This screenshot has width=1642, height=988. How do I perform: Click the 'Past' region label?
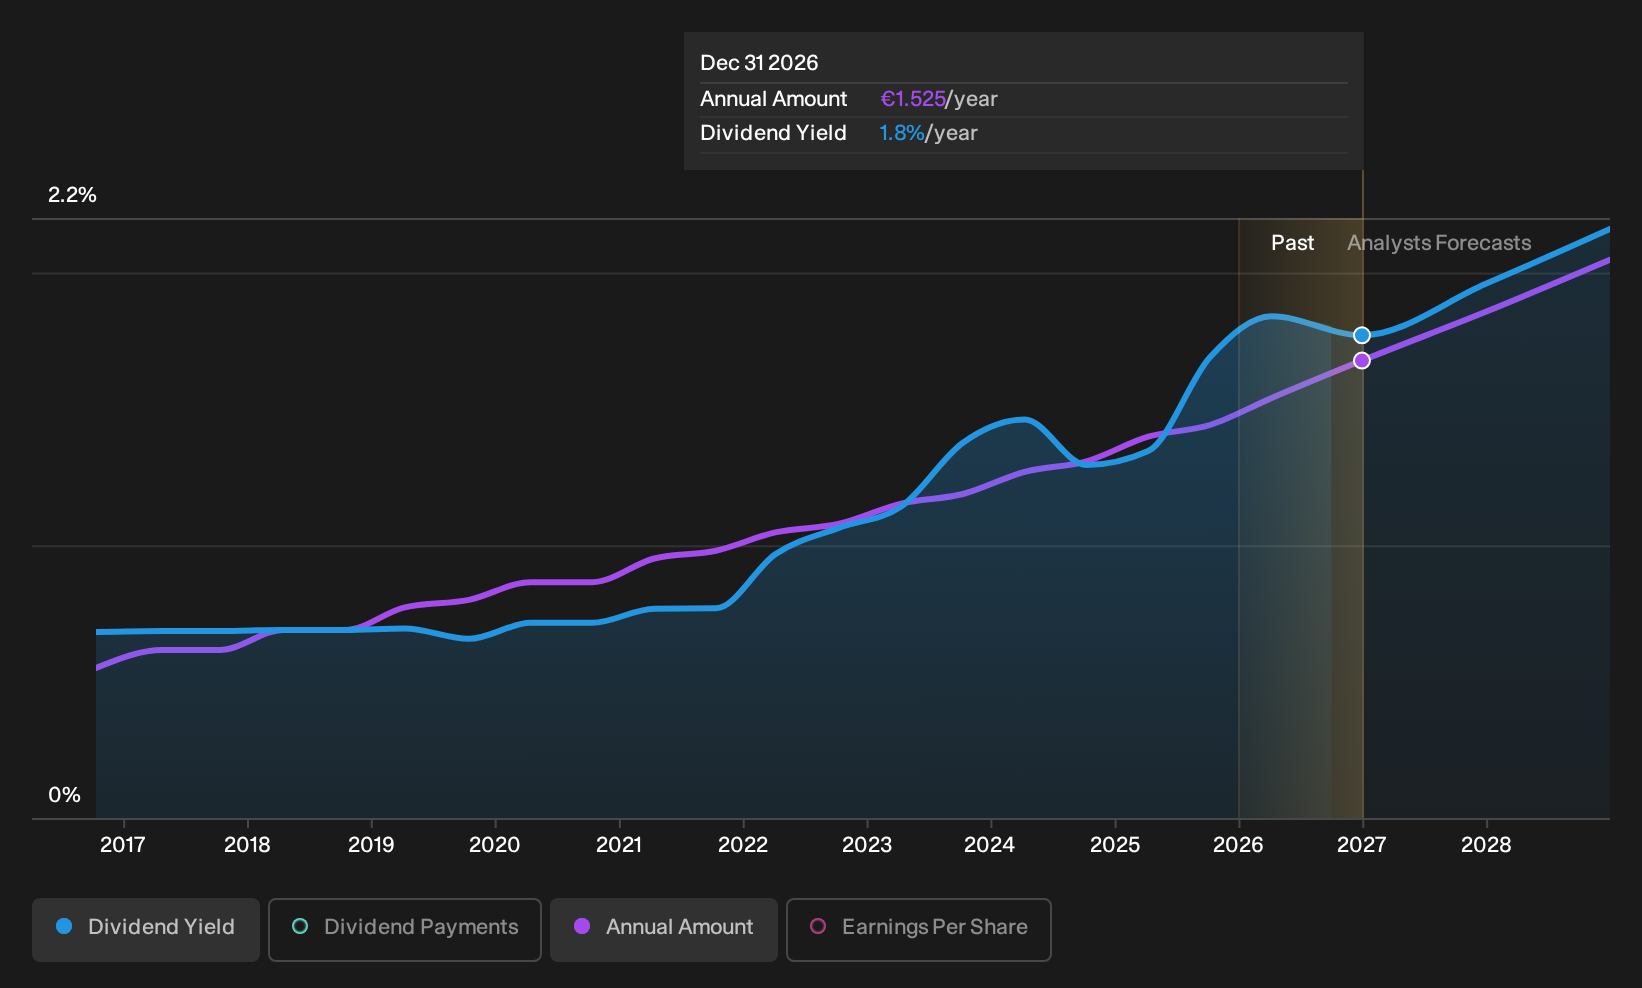[1292, 243]
